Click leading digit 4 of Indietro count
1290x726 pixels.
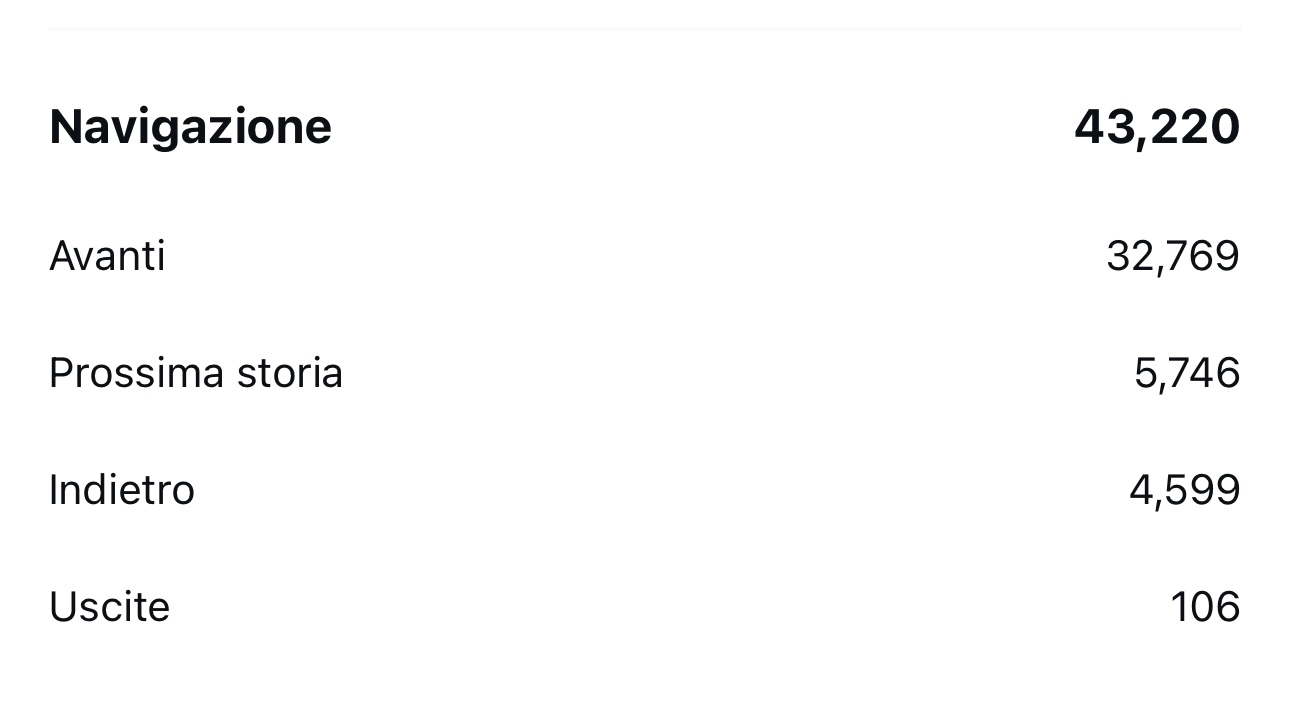[1141, 491]
